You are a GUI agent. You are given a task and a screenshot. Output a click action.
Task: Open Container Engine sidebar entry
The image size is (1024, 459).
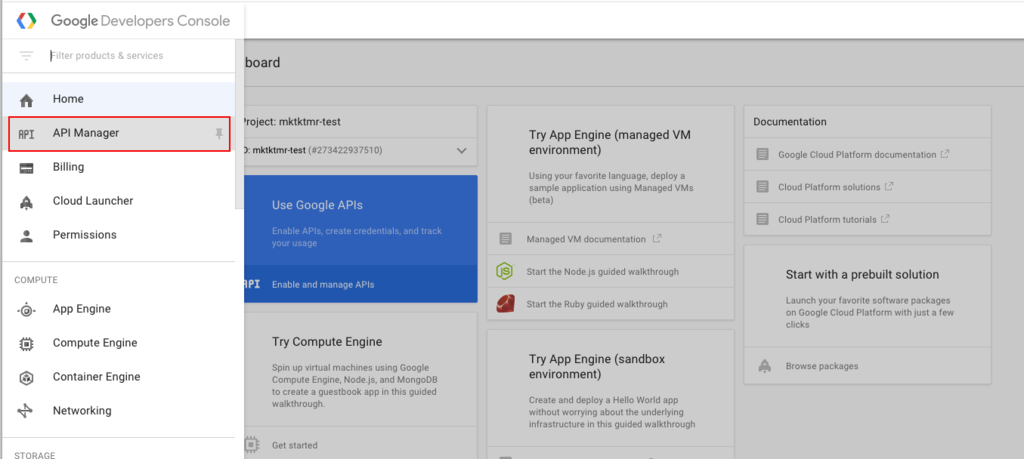[118, 377]
